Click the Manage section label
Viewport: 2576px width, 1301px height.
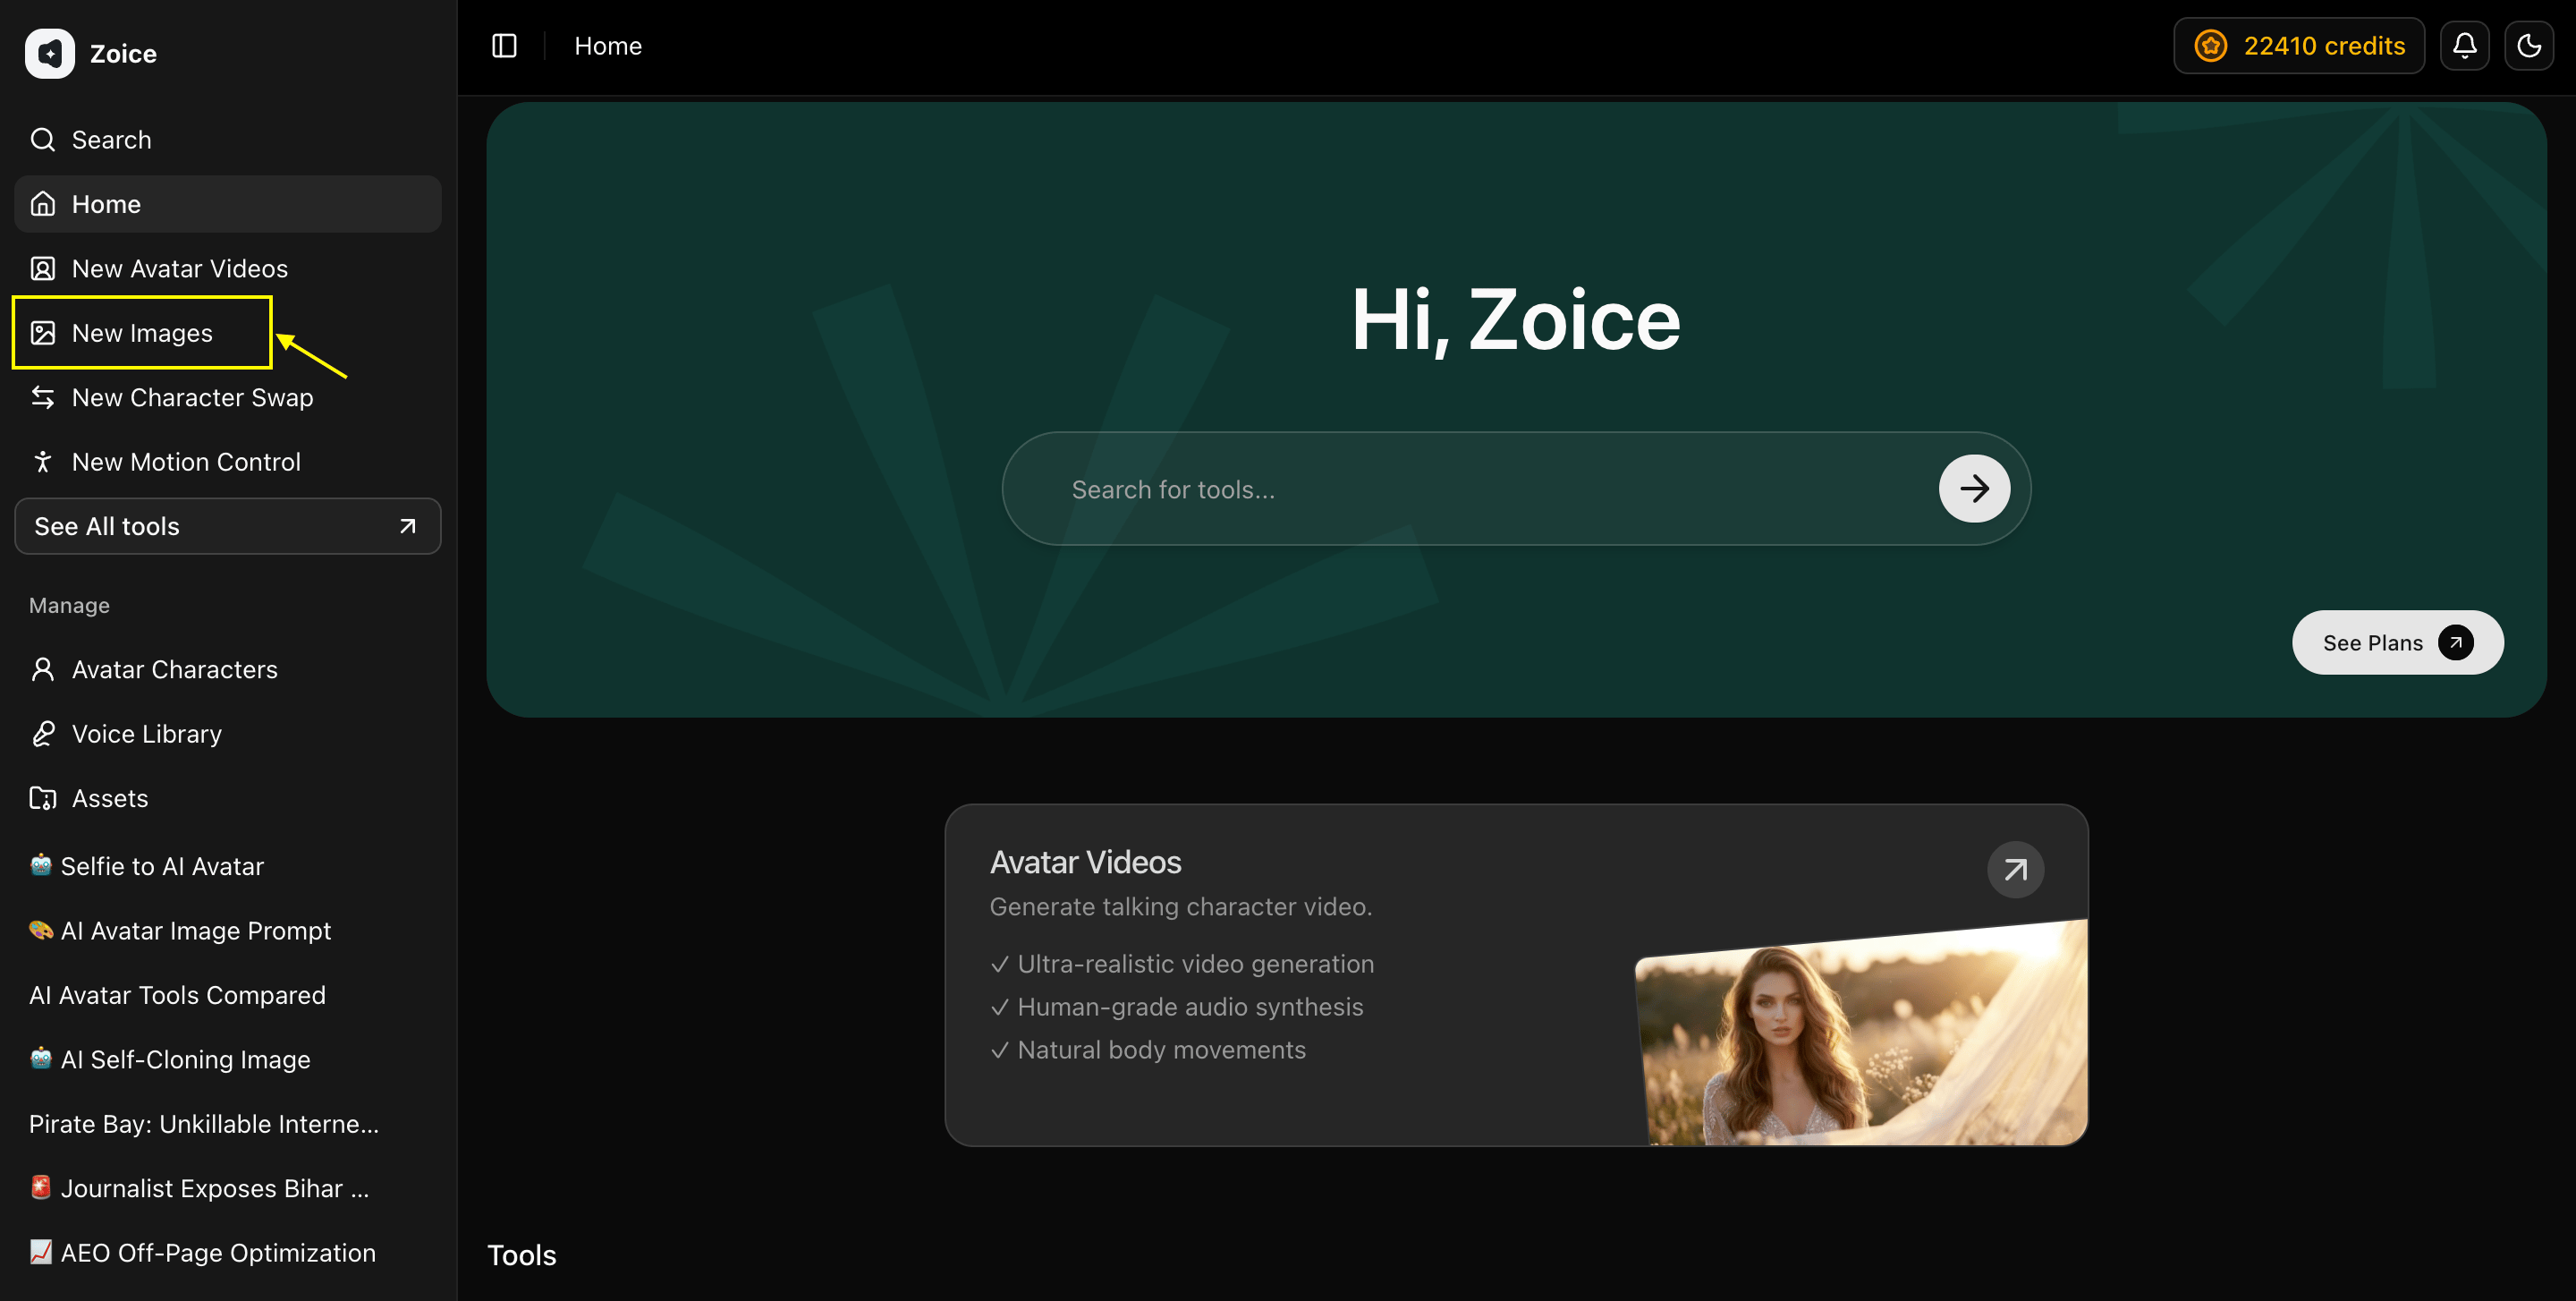pos(69,606)
